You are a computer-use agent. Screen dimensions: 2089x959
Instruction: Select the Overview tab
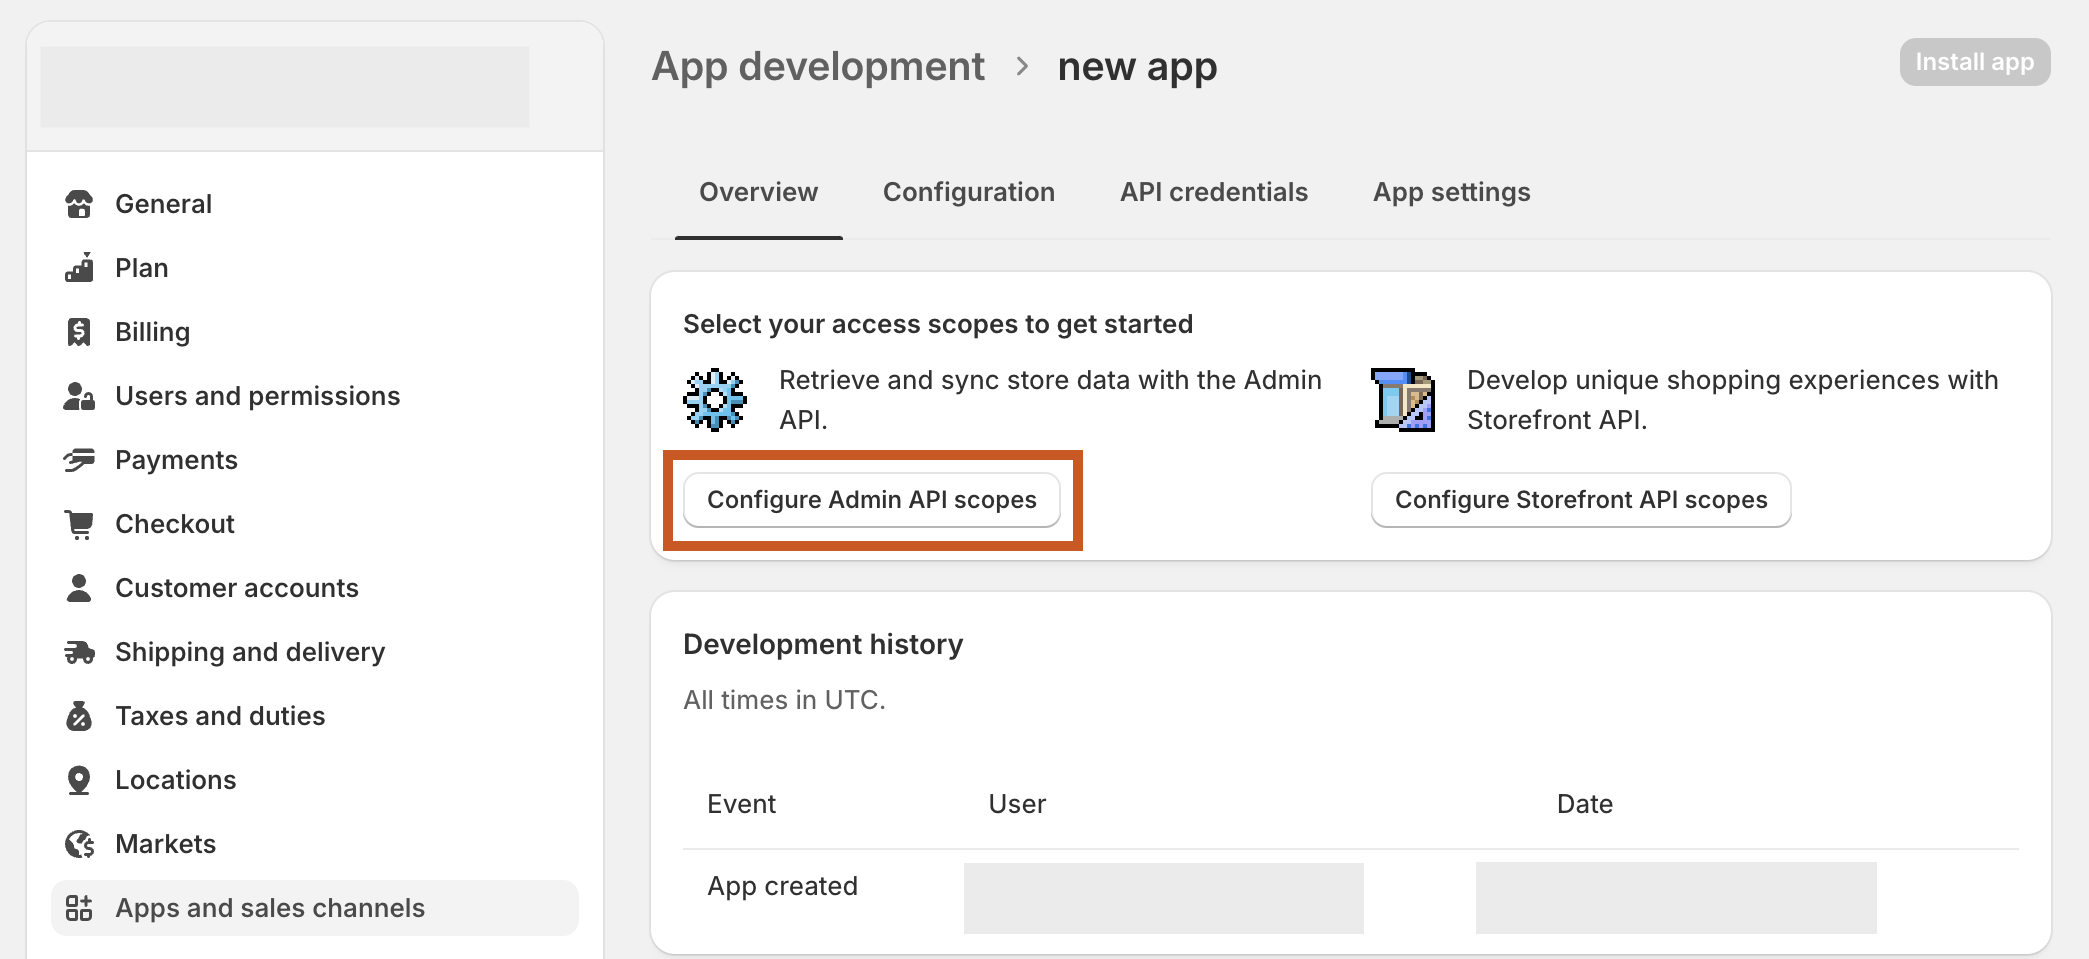point(758,192)
